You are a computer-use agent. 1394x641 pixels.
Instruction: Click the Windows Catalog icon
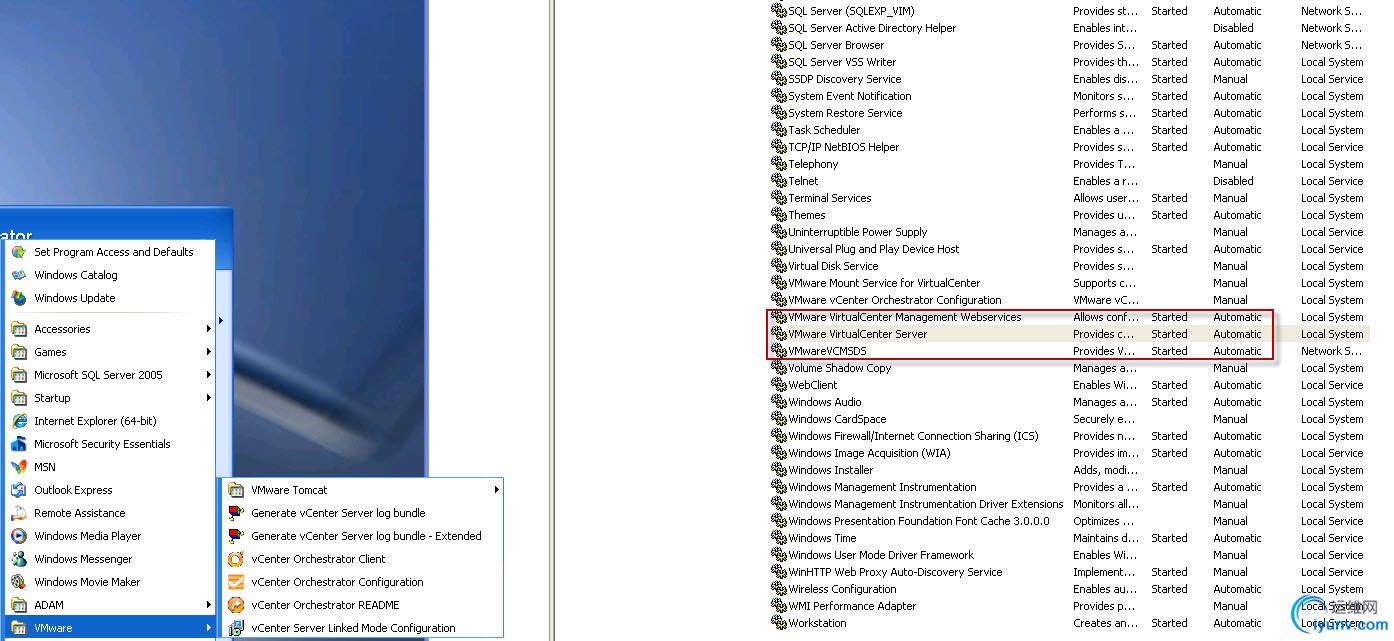pyautogui.click(x=18, y=275)
